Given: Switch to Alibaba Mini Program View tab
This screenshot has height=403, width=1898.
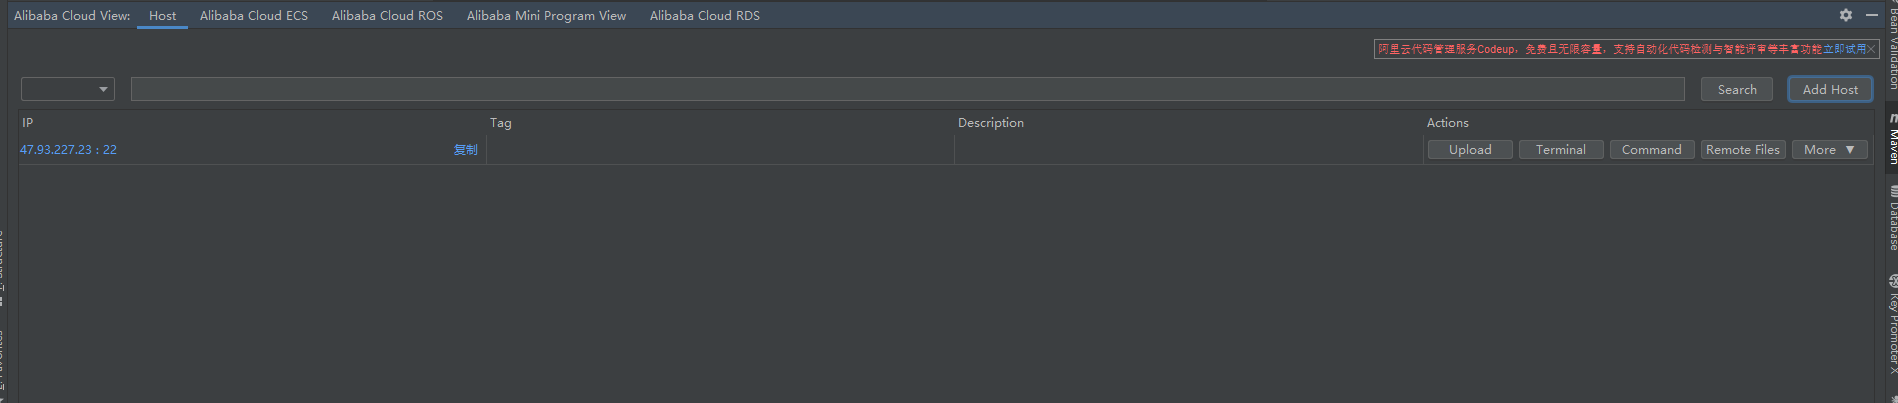Looking at the screenshot, I should [546, 16].
